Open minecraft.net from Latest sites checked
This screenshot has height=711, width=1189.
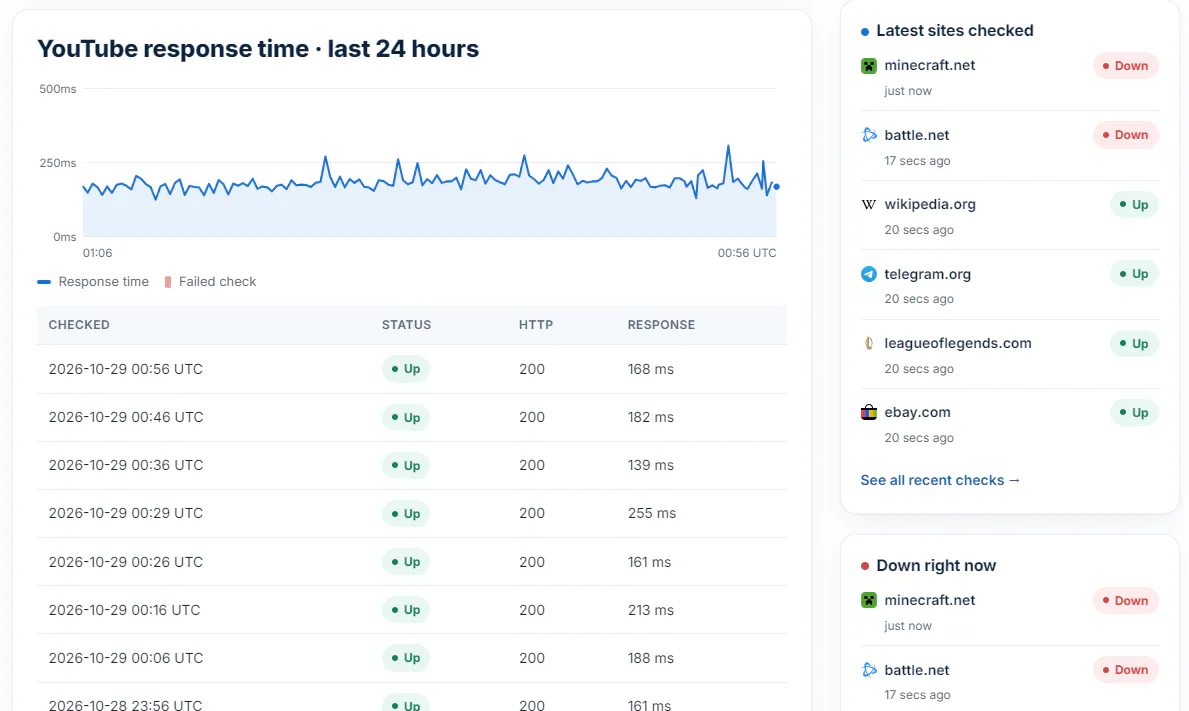coord(930,65)
